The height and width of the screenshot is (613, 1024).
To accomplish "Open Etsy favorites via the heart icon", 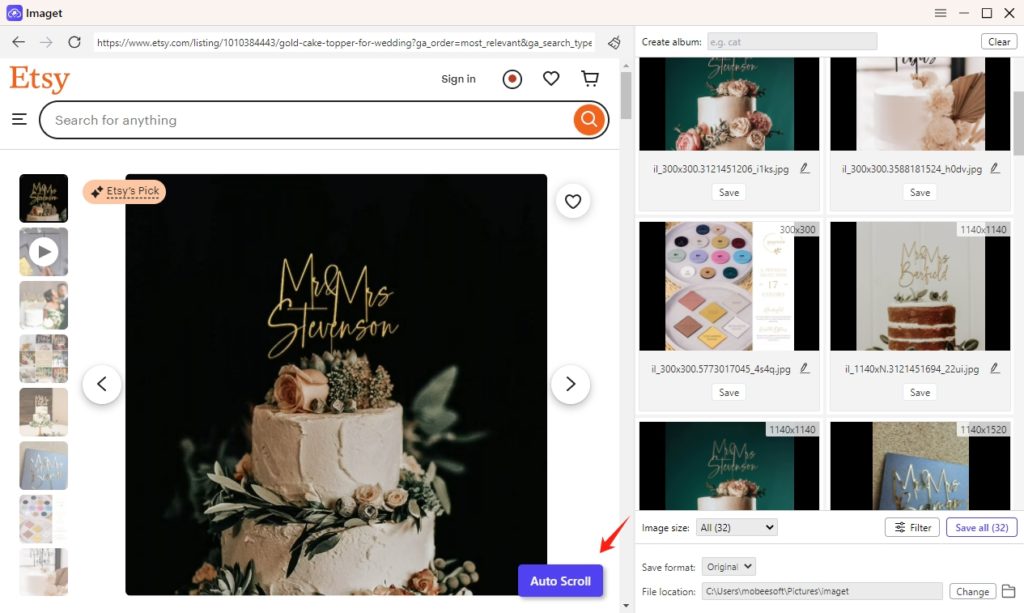I will coord(551,78).
